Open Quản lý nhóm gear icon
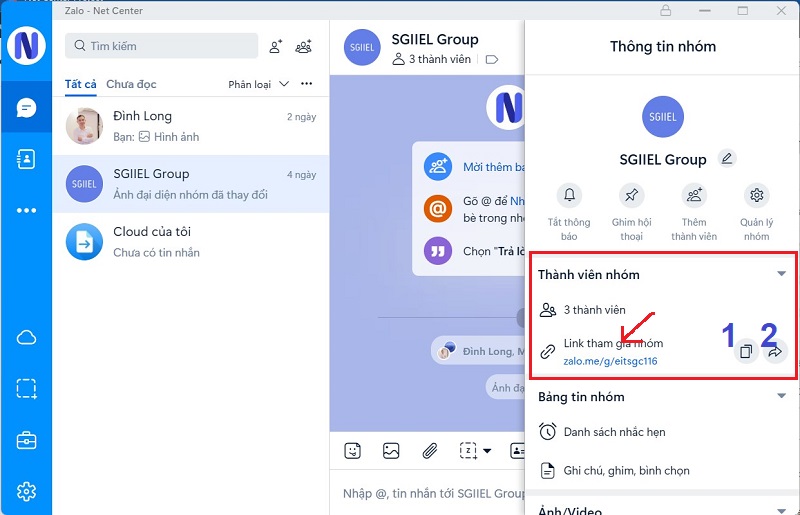 click(757, 195)
